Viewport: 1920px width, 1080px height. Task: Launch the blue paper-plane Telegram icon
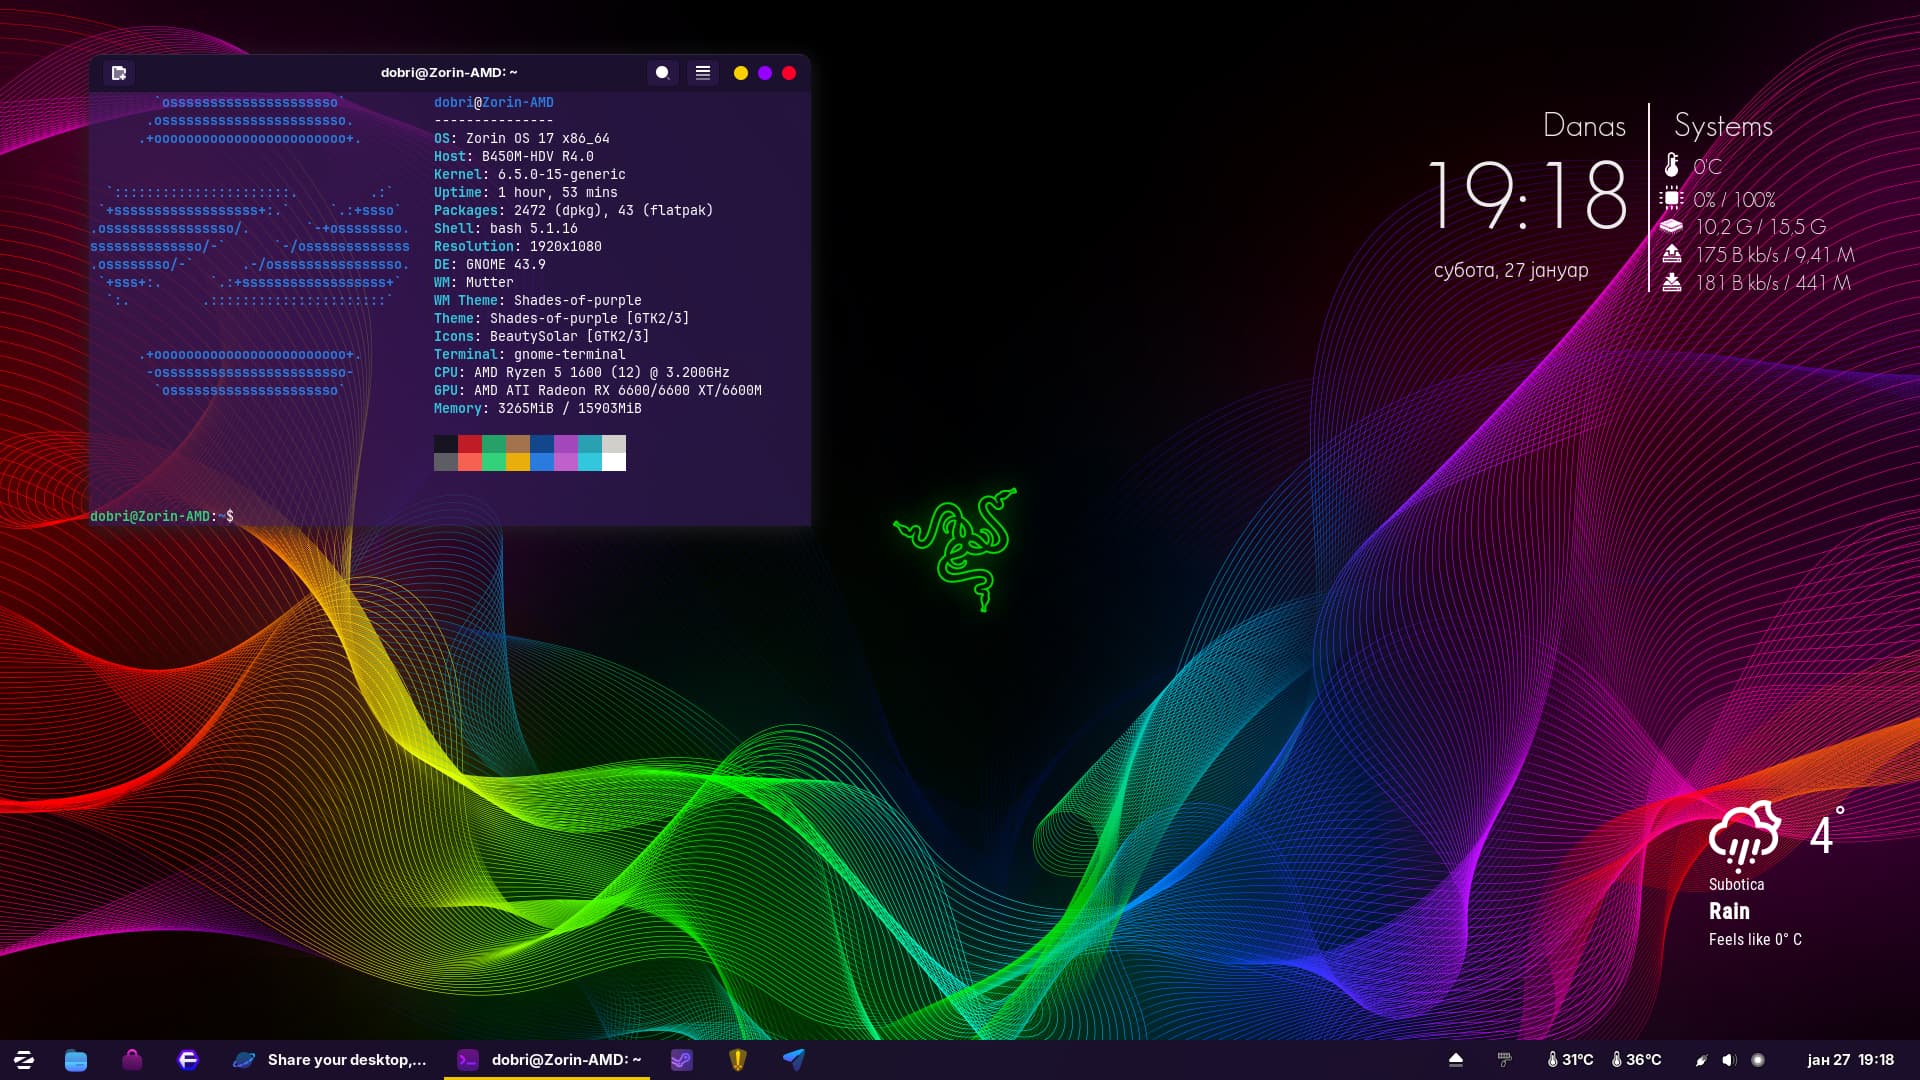click(x=794, y=1060)
